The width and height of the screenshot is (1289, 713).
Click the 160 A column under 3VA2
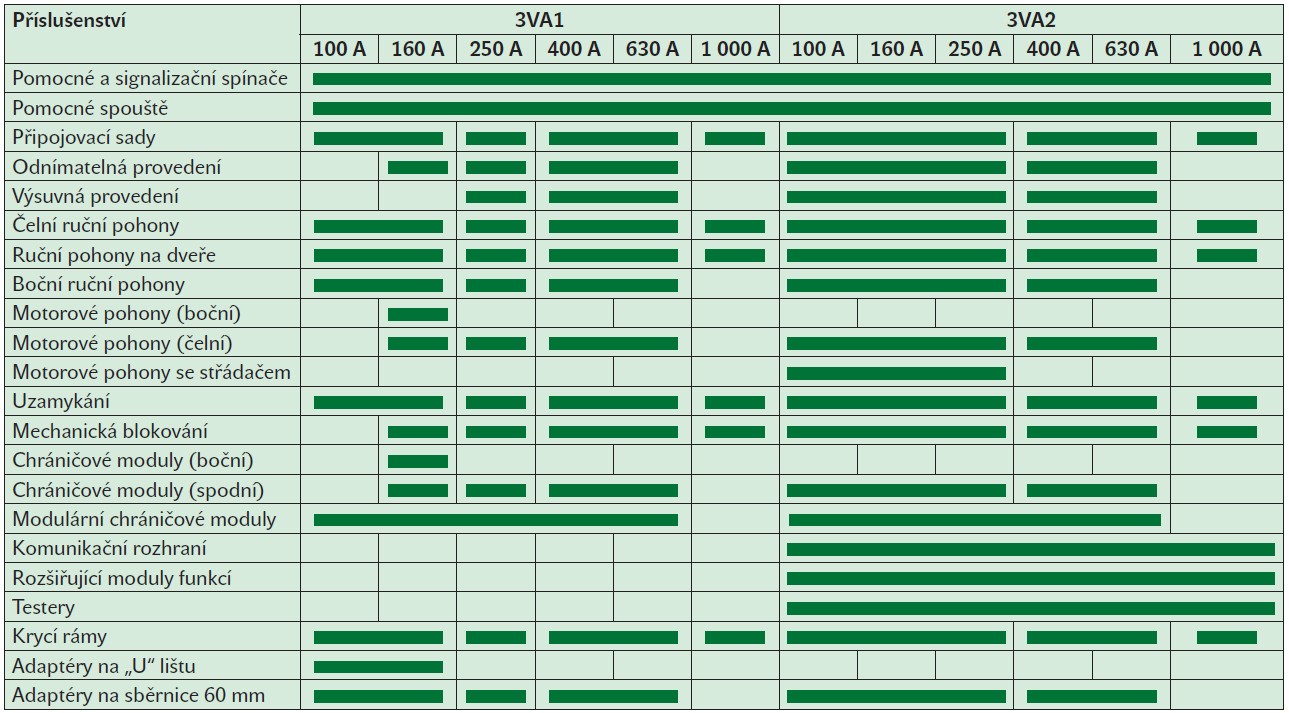tap(896, 49)
